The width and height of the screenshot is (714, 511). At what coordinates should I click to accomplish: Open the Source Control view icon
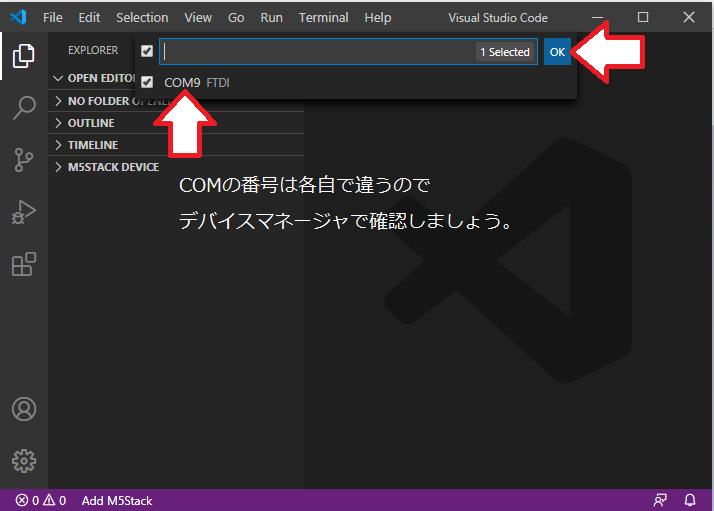coord(23,160)
